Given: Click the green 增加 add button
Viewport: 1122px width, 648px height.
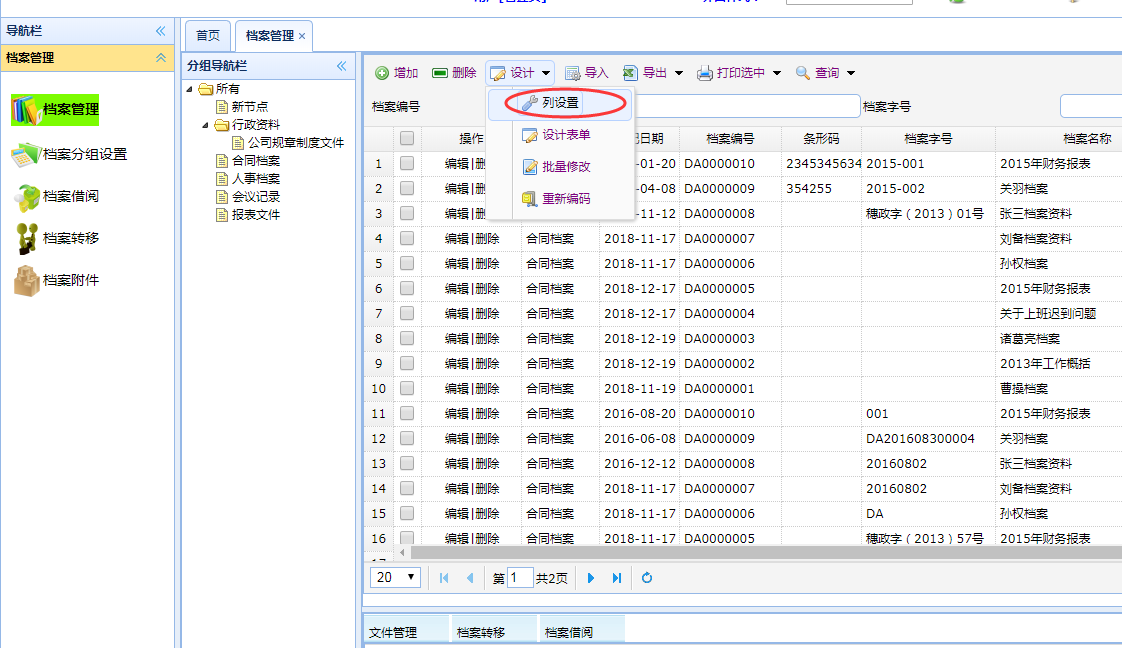Looking at the screenshot, I should [396, 73].
